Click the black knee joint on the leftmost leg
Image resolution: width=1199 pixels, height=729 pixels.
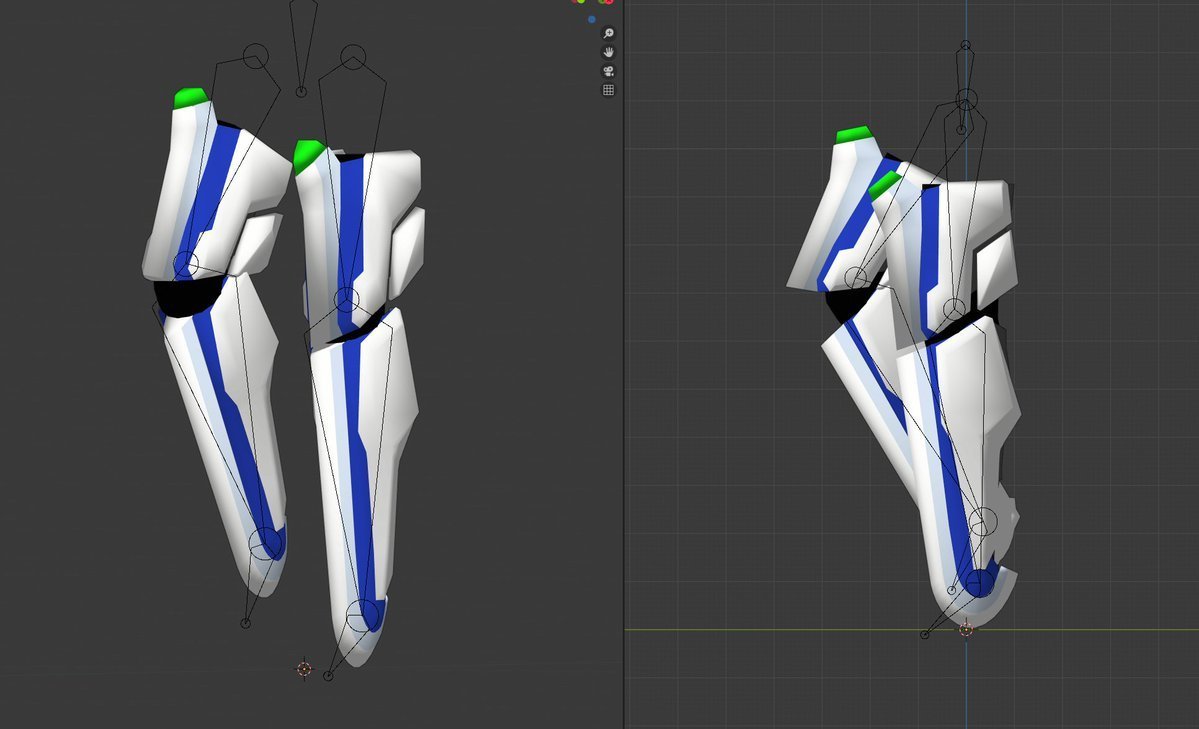pyautogui.click(x=183, y=296)
